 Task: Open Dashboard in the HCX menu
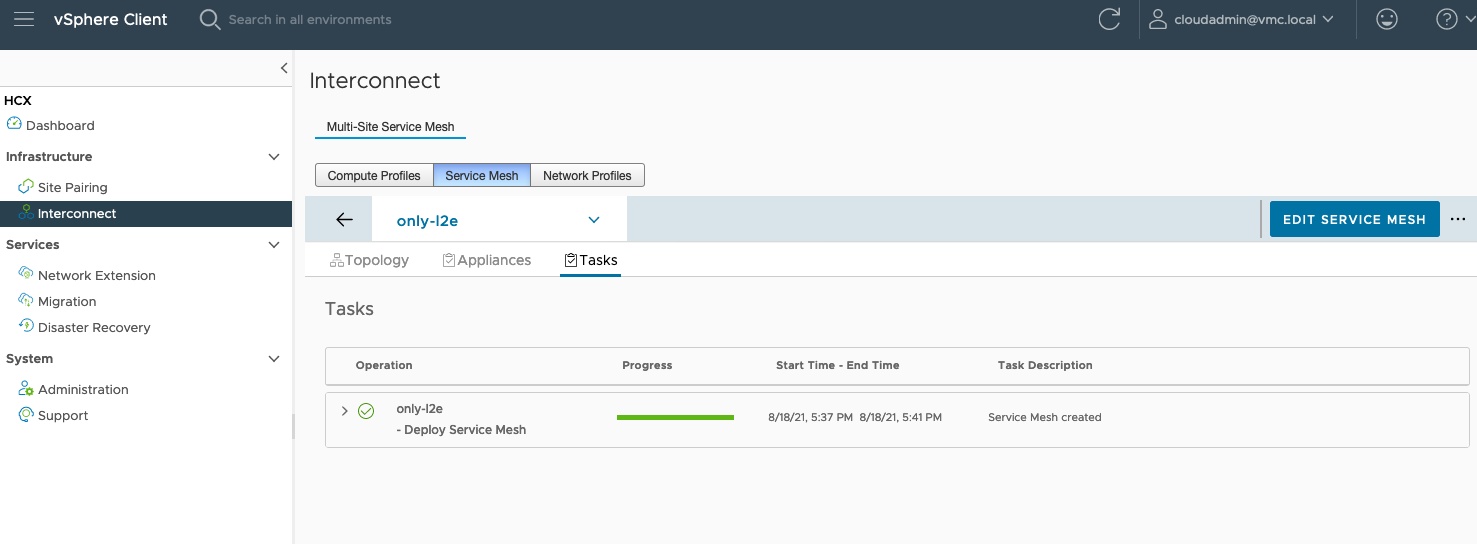(60, 125)
